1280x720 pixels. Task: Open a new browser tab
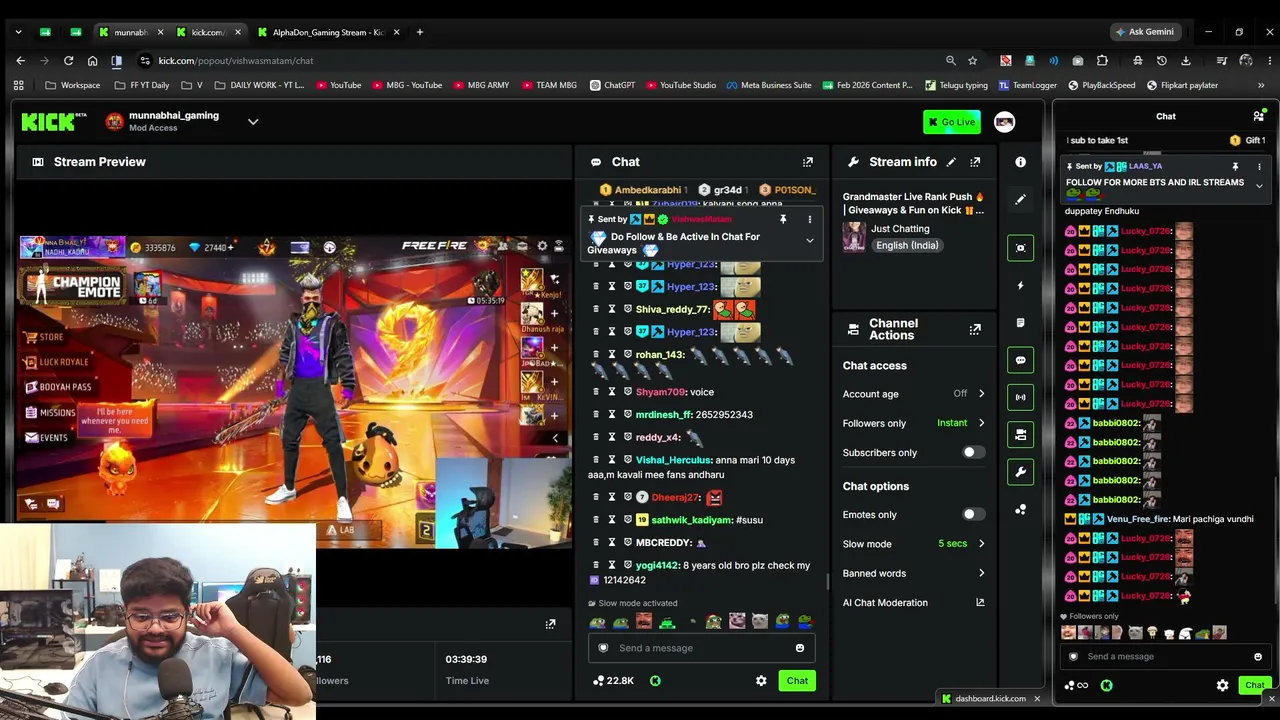(x=419, y=32)
